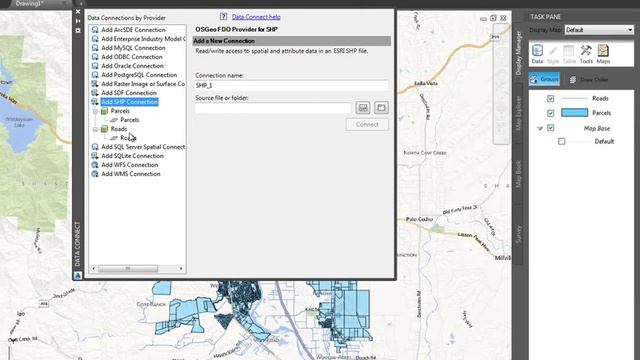This screenshot has width=640, height=360.
Task: Select Add SDF Connection provider
Action: point(129,93)
